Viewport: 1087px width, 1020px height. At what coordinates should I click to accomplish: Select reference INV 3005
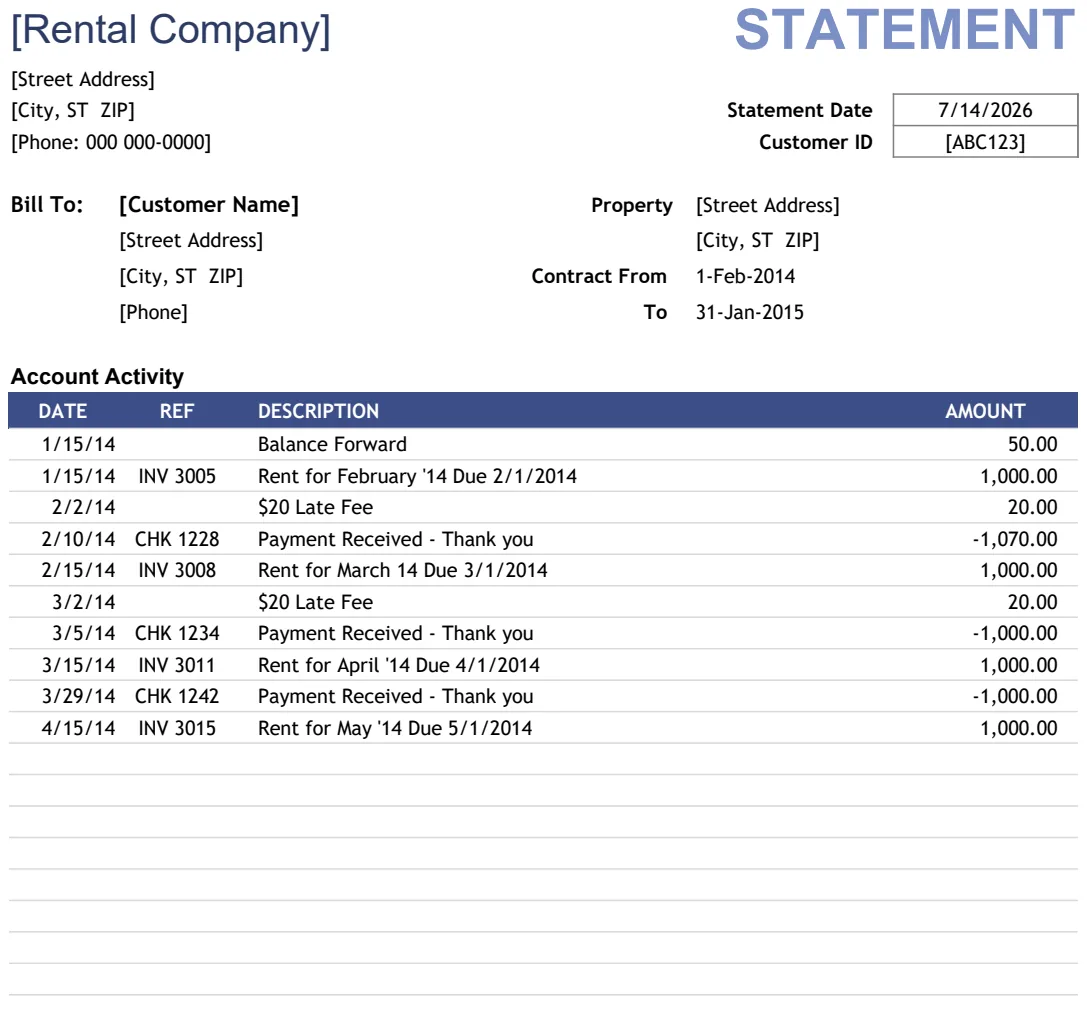click(x=177, y=476)
